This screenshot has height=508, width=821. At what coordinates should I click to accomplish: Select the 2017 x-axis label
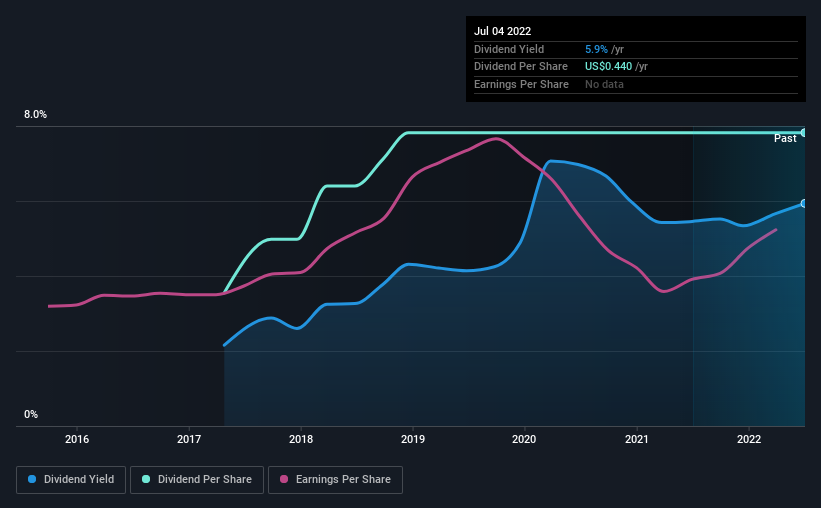189,439
